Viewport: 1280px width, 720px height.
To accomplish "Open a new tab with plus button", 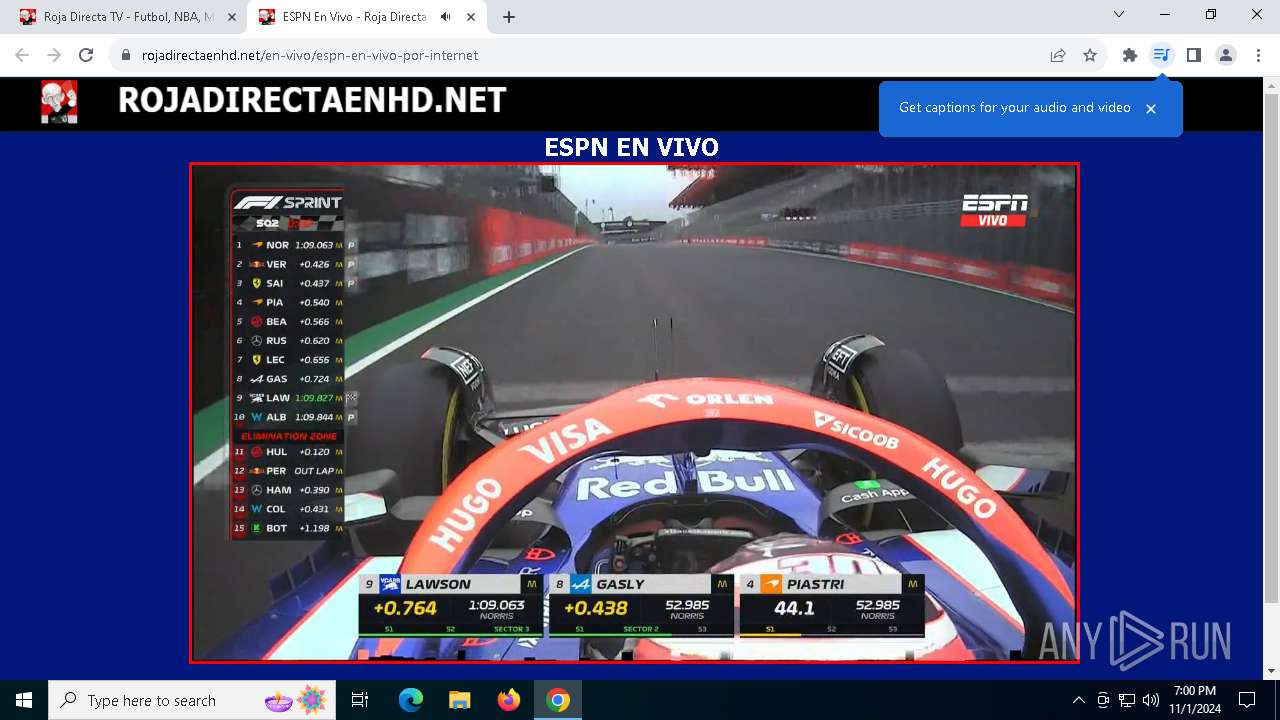I will tap(509, 17).
